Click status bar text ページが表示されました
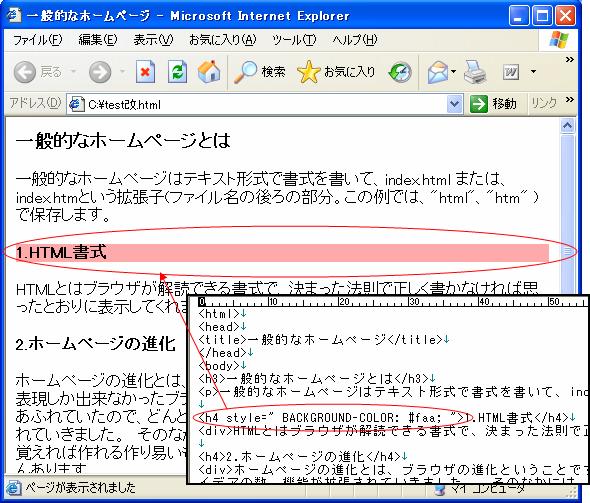The width and height of the screenshot is (590, 503). [x=81, y=488]
